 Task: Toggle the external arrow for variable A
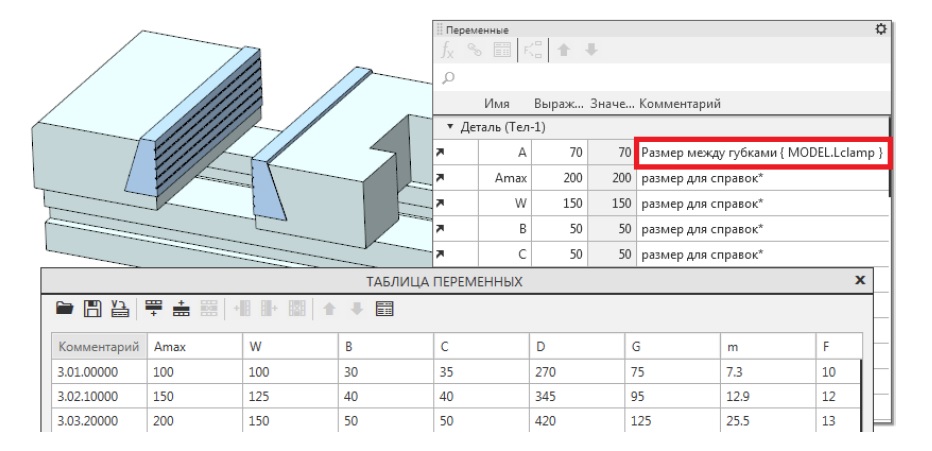(x=441, y=154)
